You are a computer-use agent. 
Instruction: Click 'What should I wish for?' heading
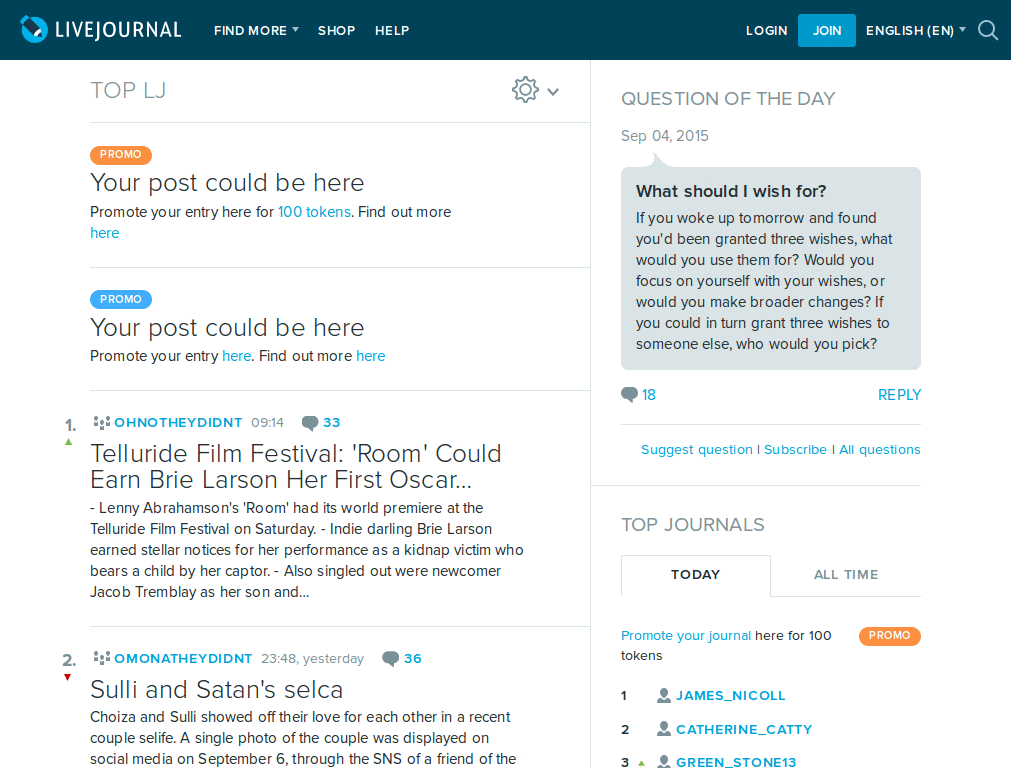[x=731, y=191]
